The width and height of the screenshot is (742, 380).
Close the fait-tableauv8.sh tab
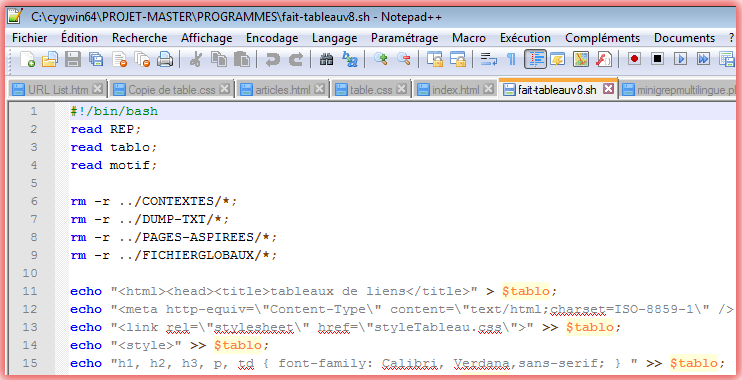(x=609, y=88)
